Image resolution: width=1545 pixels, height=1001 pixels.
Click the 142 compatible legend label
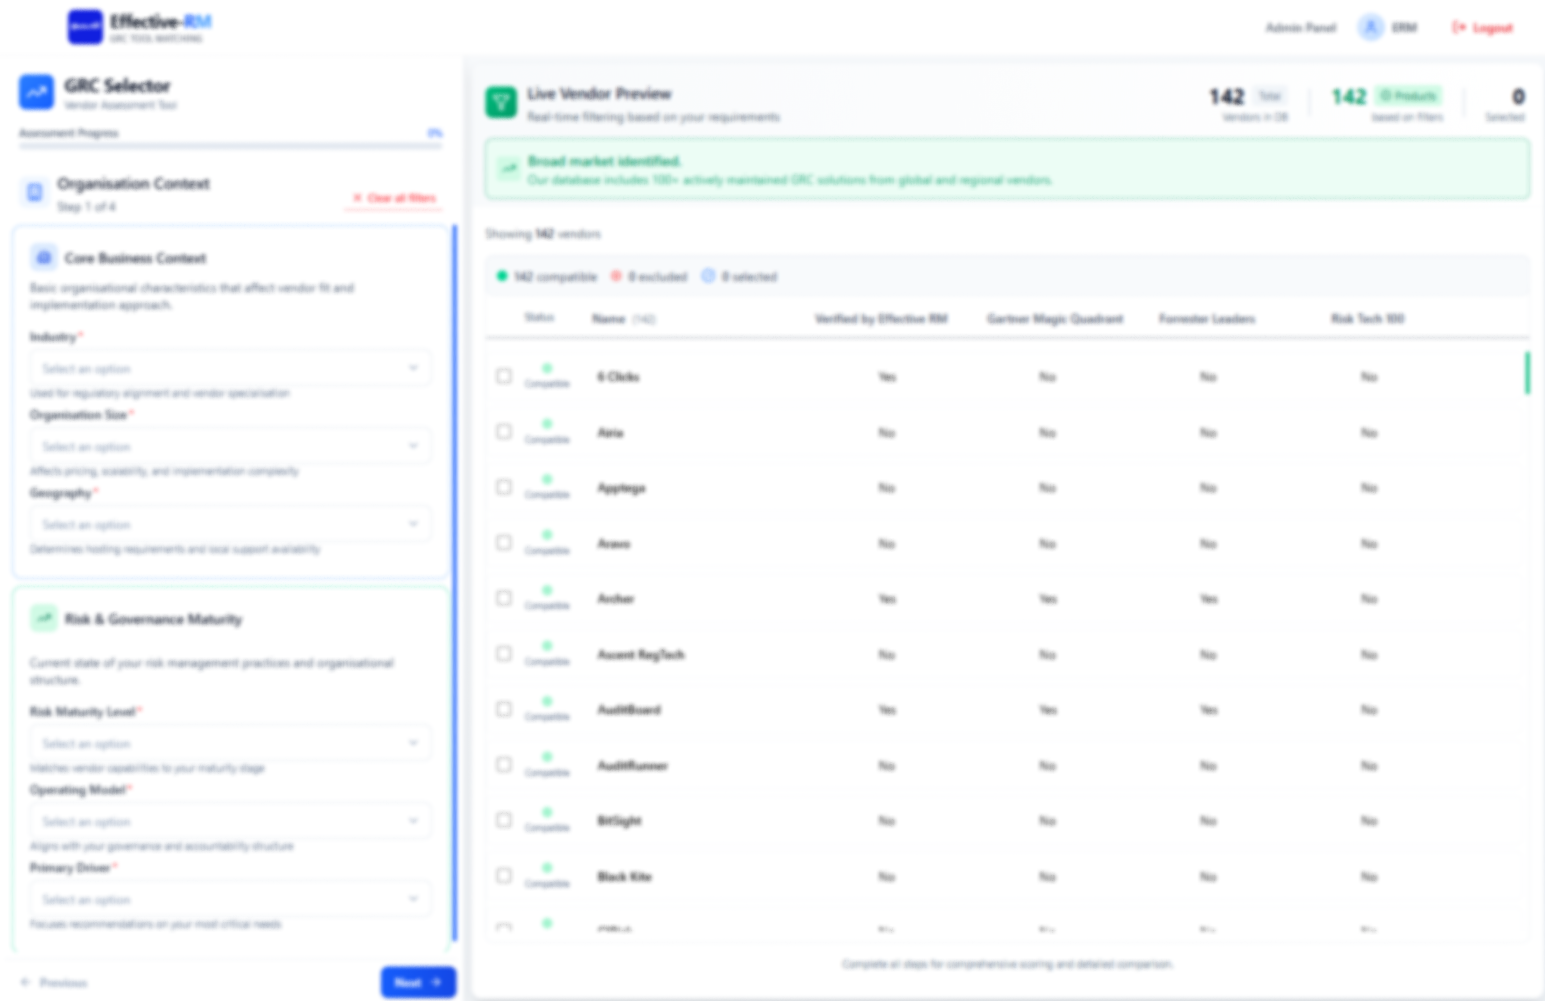point(555,277)
